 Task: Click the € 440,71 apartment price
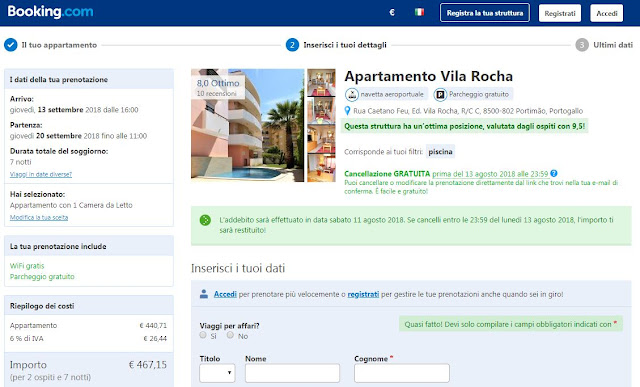click(153, 325)
